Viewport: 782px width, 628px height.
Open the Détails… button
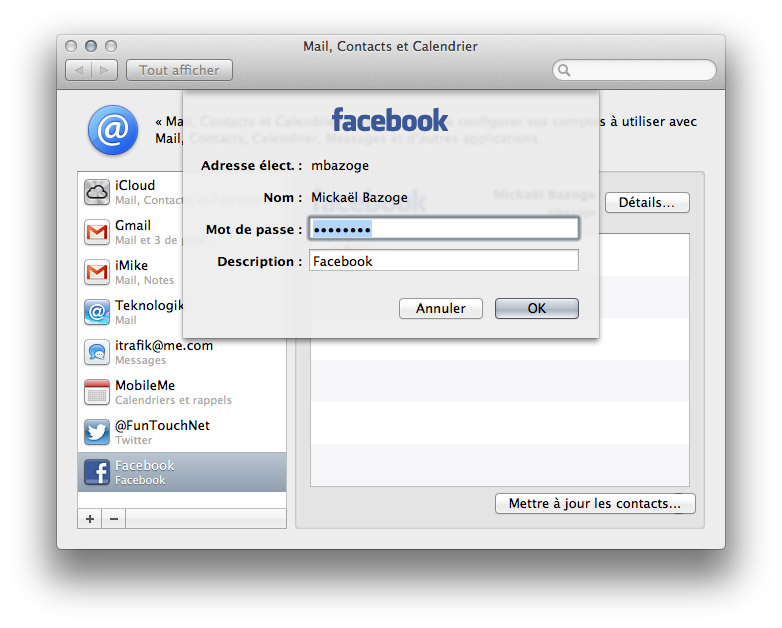coord(647,203)
